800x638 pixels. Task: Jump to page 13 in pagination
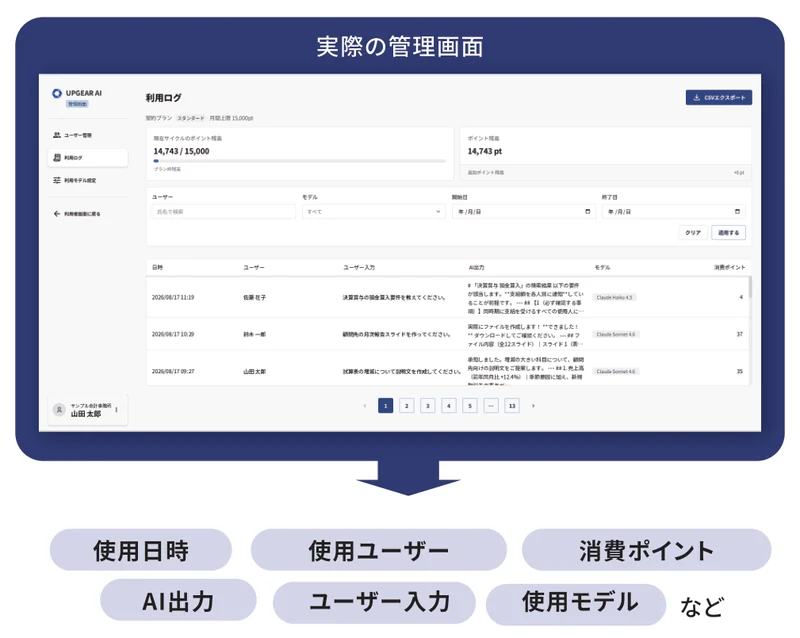tap(512, 406)
